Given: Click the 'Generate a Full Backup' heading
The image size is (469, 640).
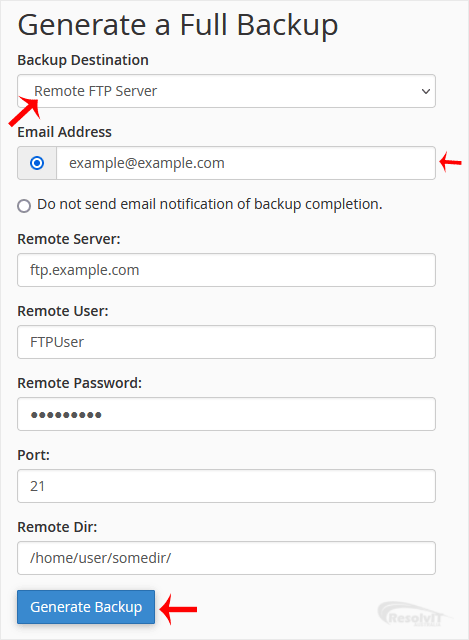Looking at the screenshot, I should [x=178, y=25].
